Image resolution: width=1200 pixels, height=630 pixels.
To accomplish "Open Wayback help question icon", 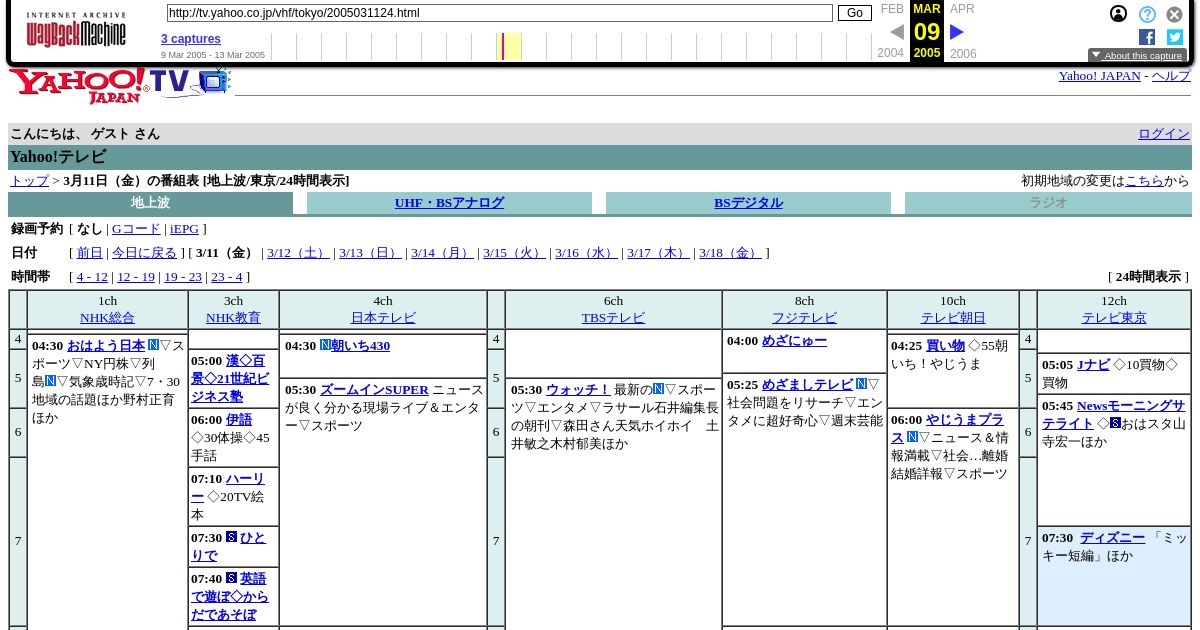I will coord(1147,14).
